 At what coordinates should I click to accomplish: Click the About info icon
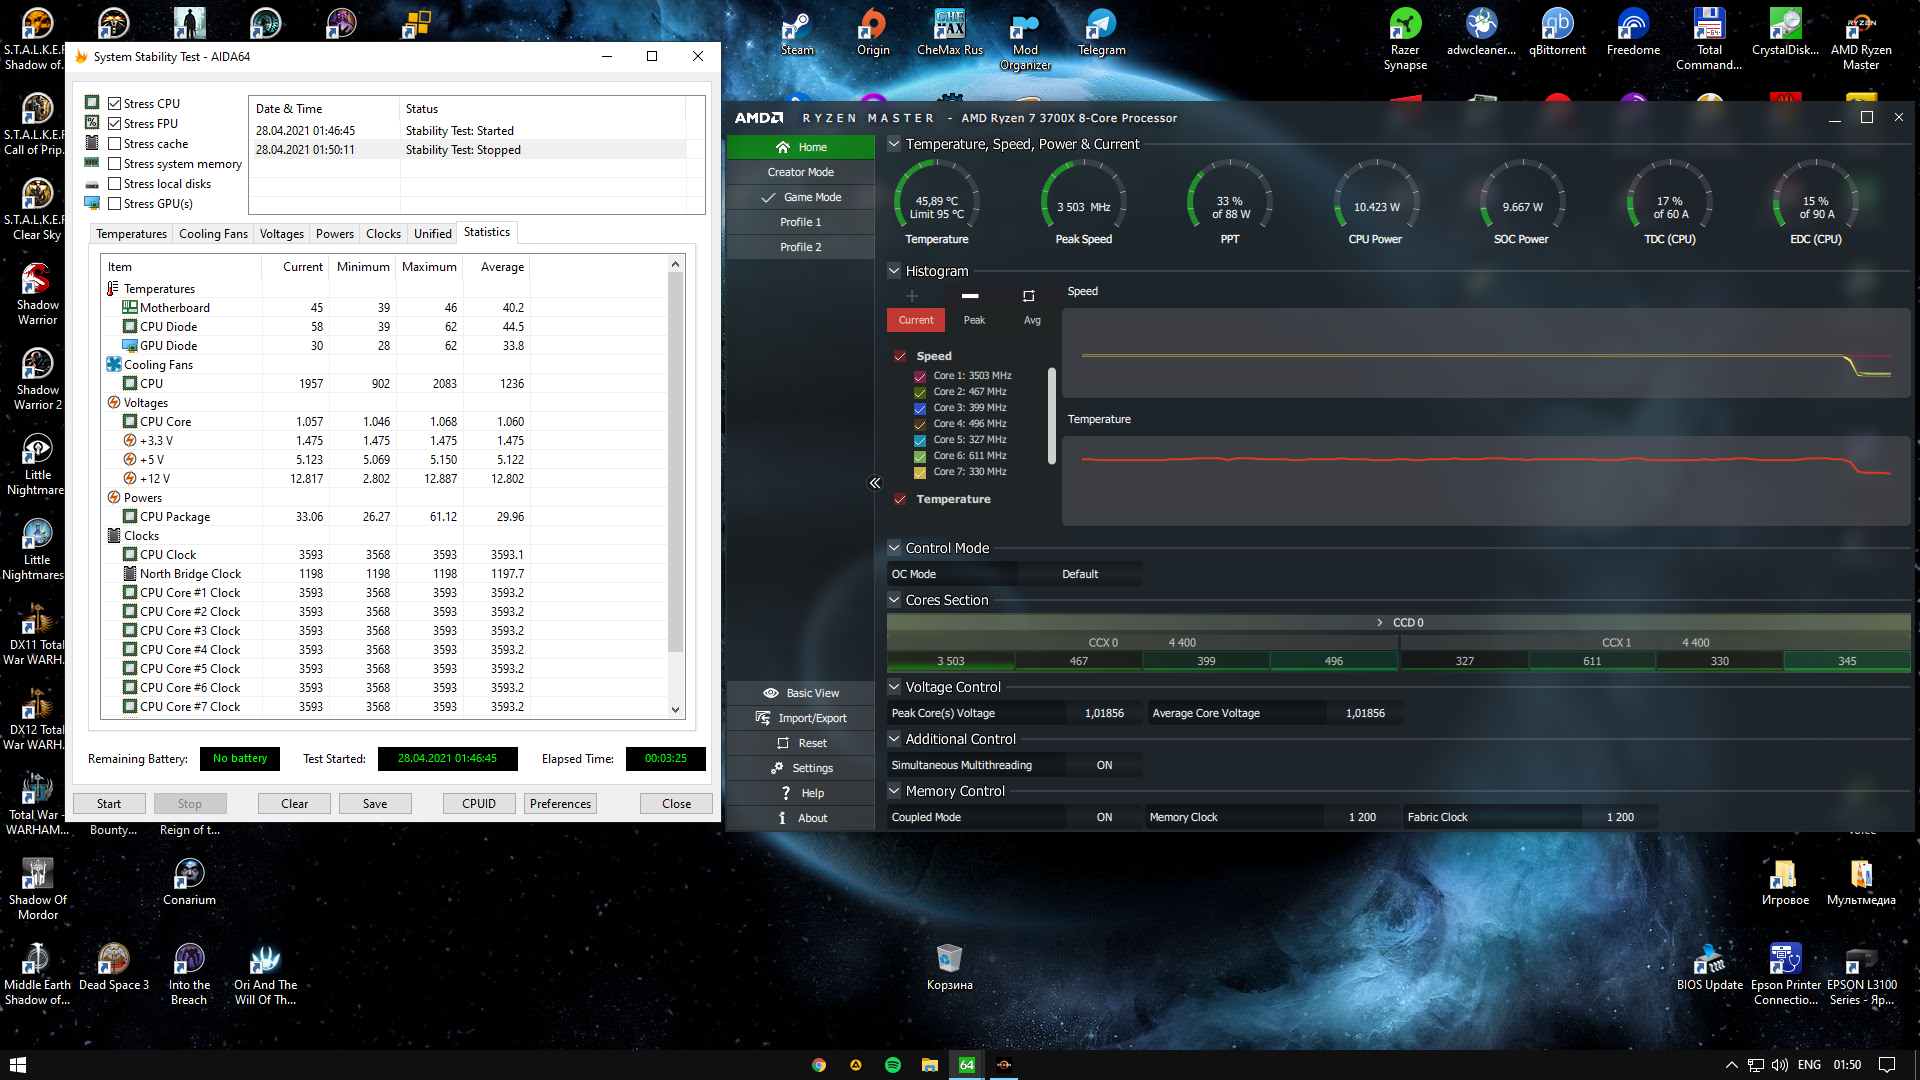tap(782, 818)
